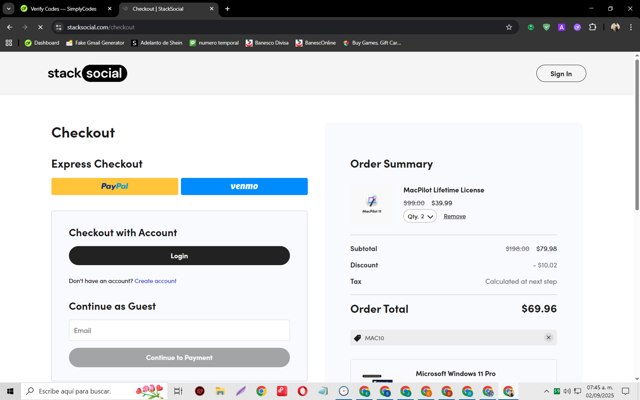Screen dimensions: 640x400
Task: Click the guest Email input field
Action: click(179, 330)
